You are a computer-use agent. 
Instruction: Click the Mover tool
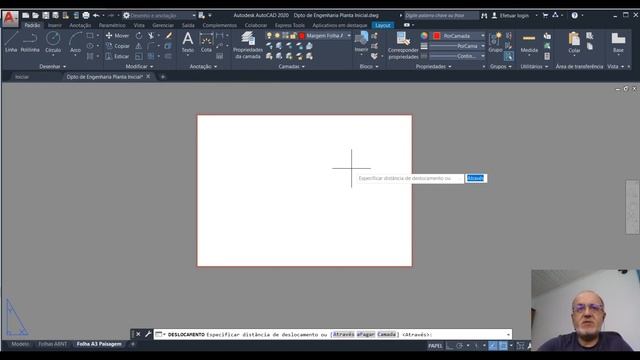(x=117, y=36)
